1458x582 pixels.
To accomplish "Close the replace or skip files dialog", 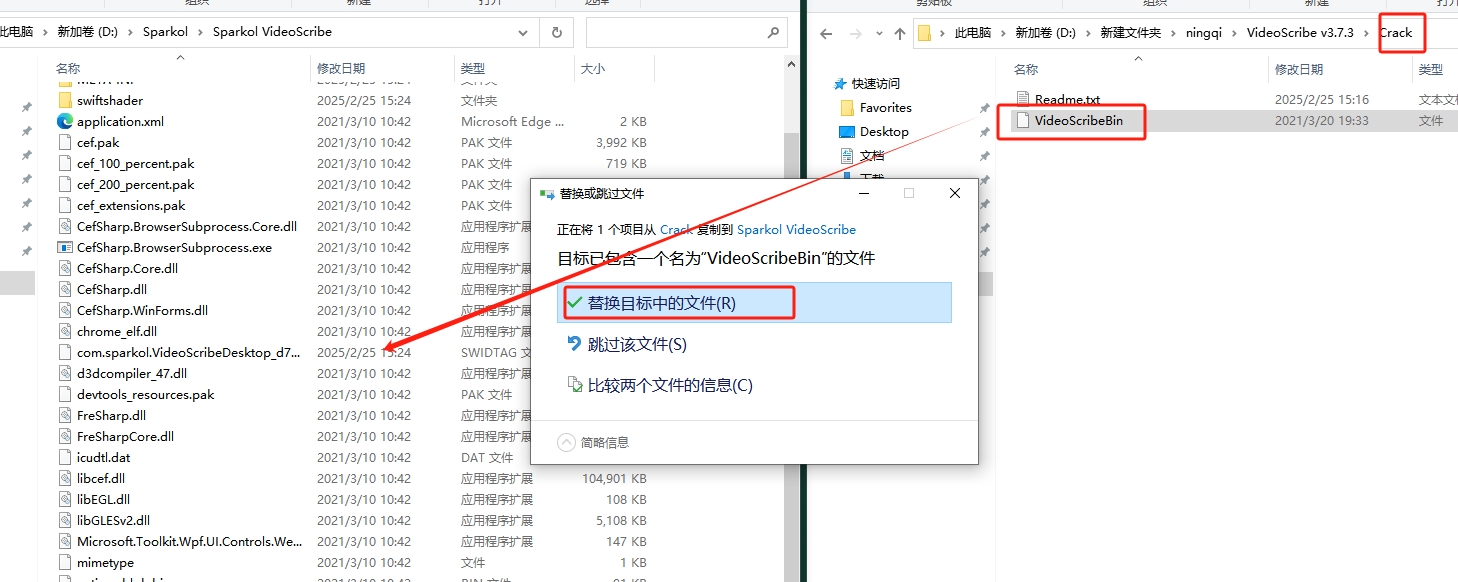I will (955, 193).
